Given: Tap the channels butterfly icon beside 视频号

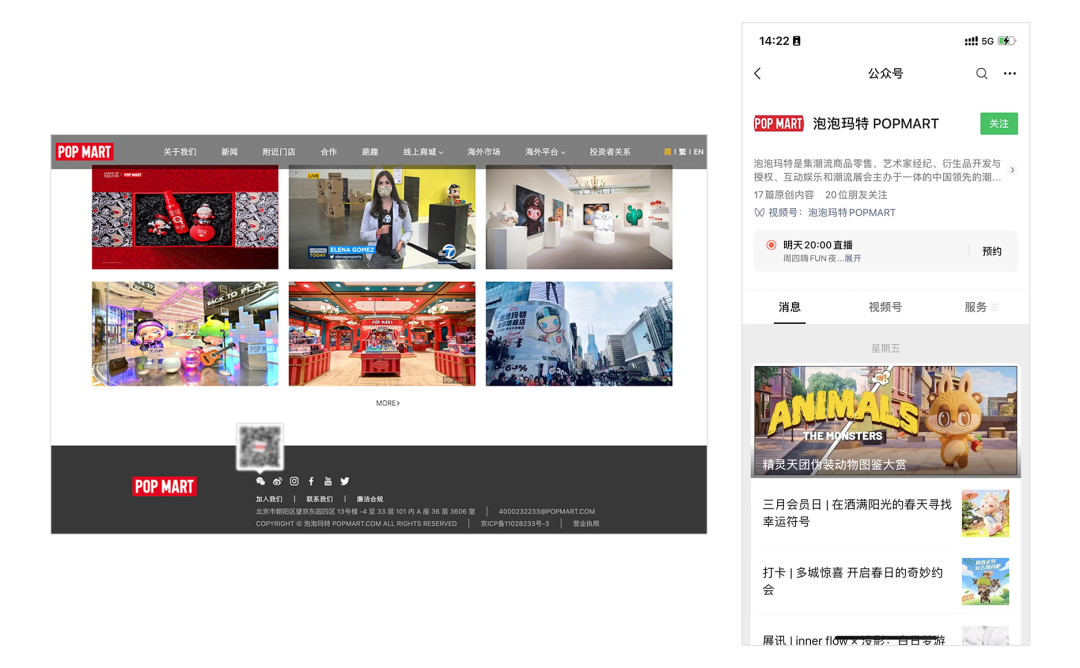Looking at the screenshot, I should click(759, 213).
